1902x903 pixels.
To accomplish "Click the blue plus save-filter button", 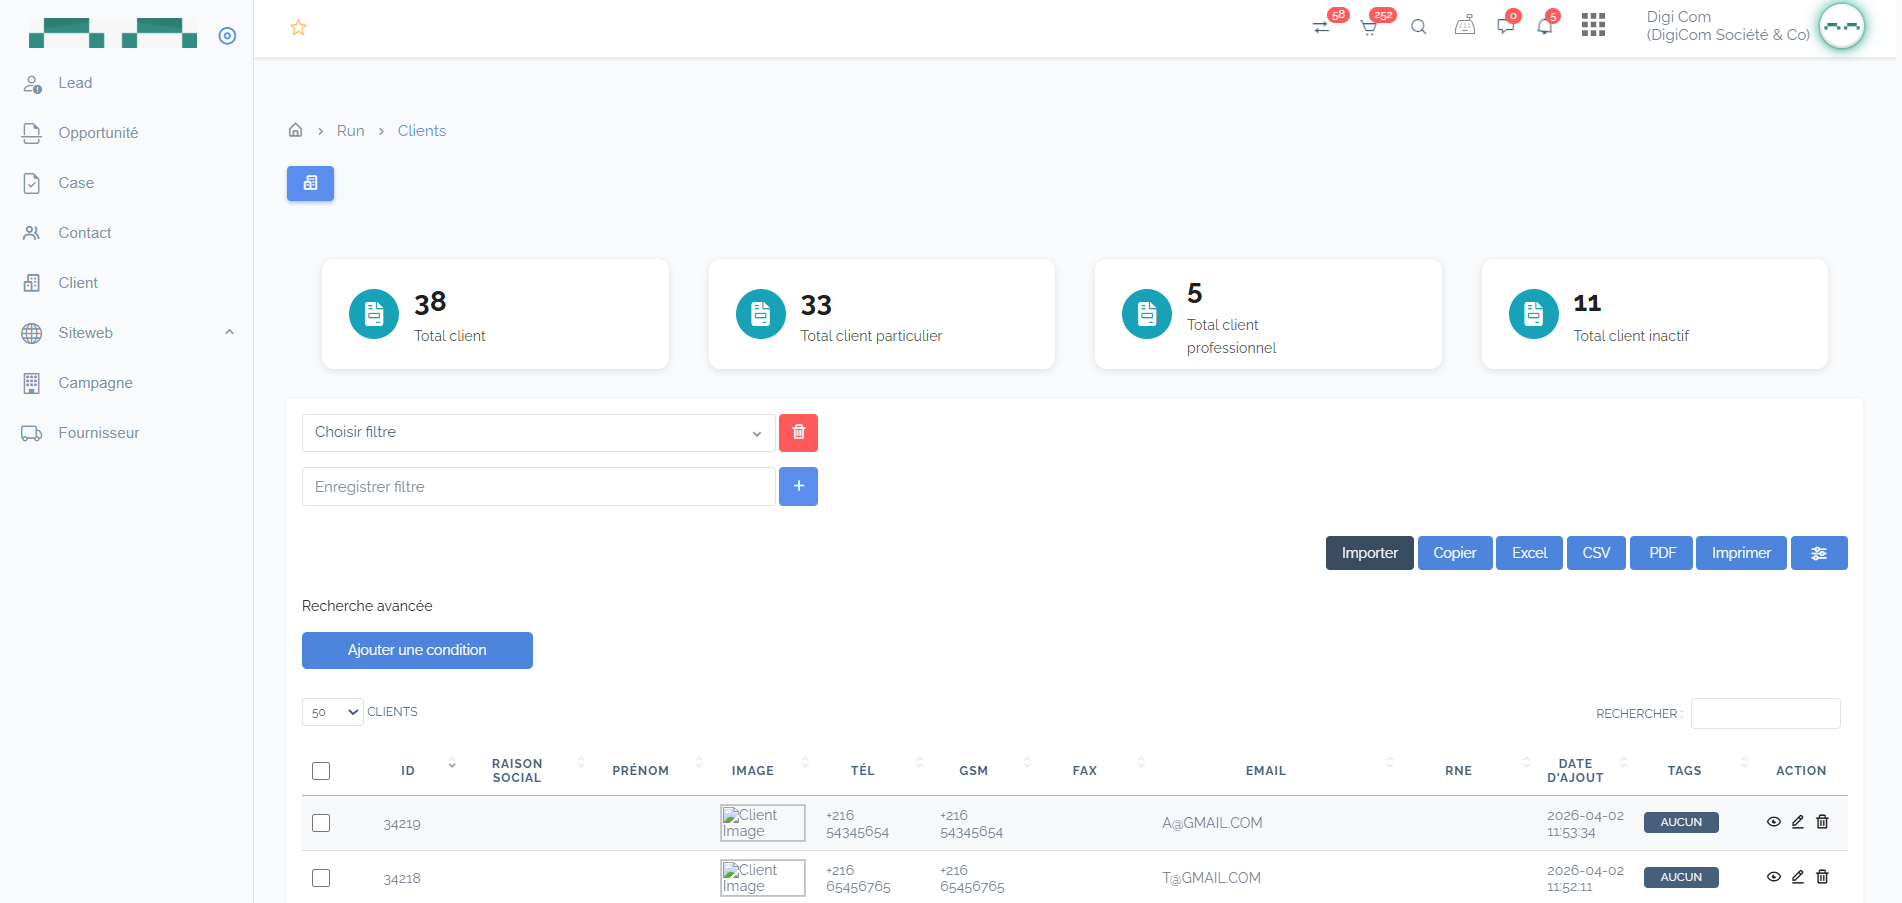I will 798,487.
